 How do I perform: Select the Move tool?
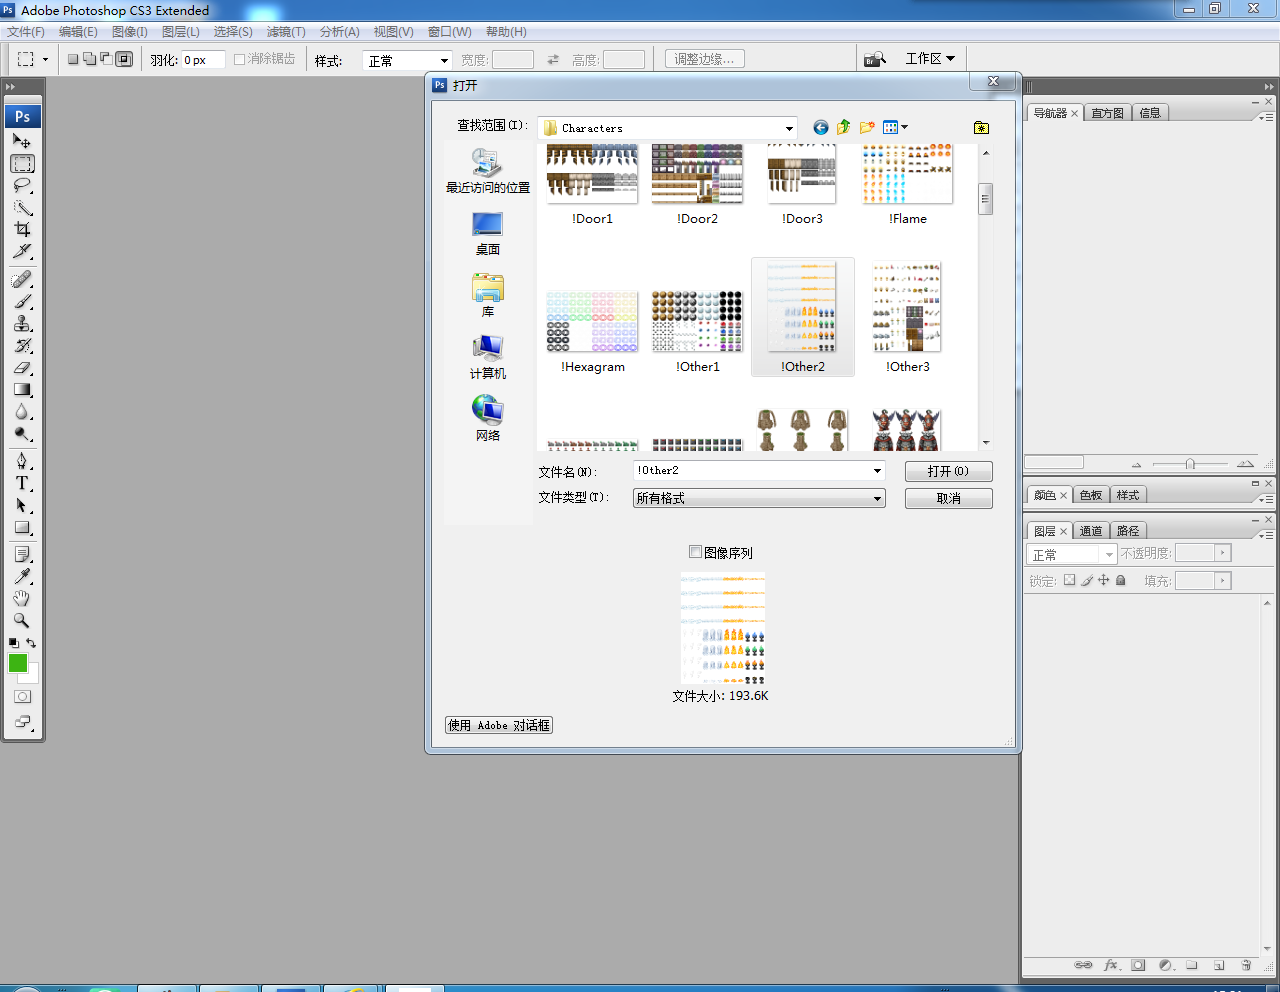coord(22,141)
